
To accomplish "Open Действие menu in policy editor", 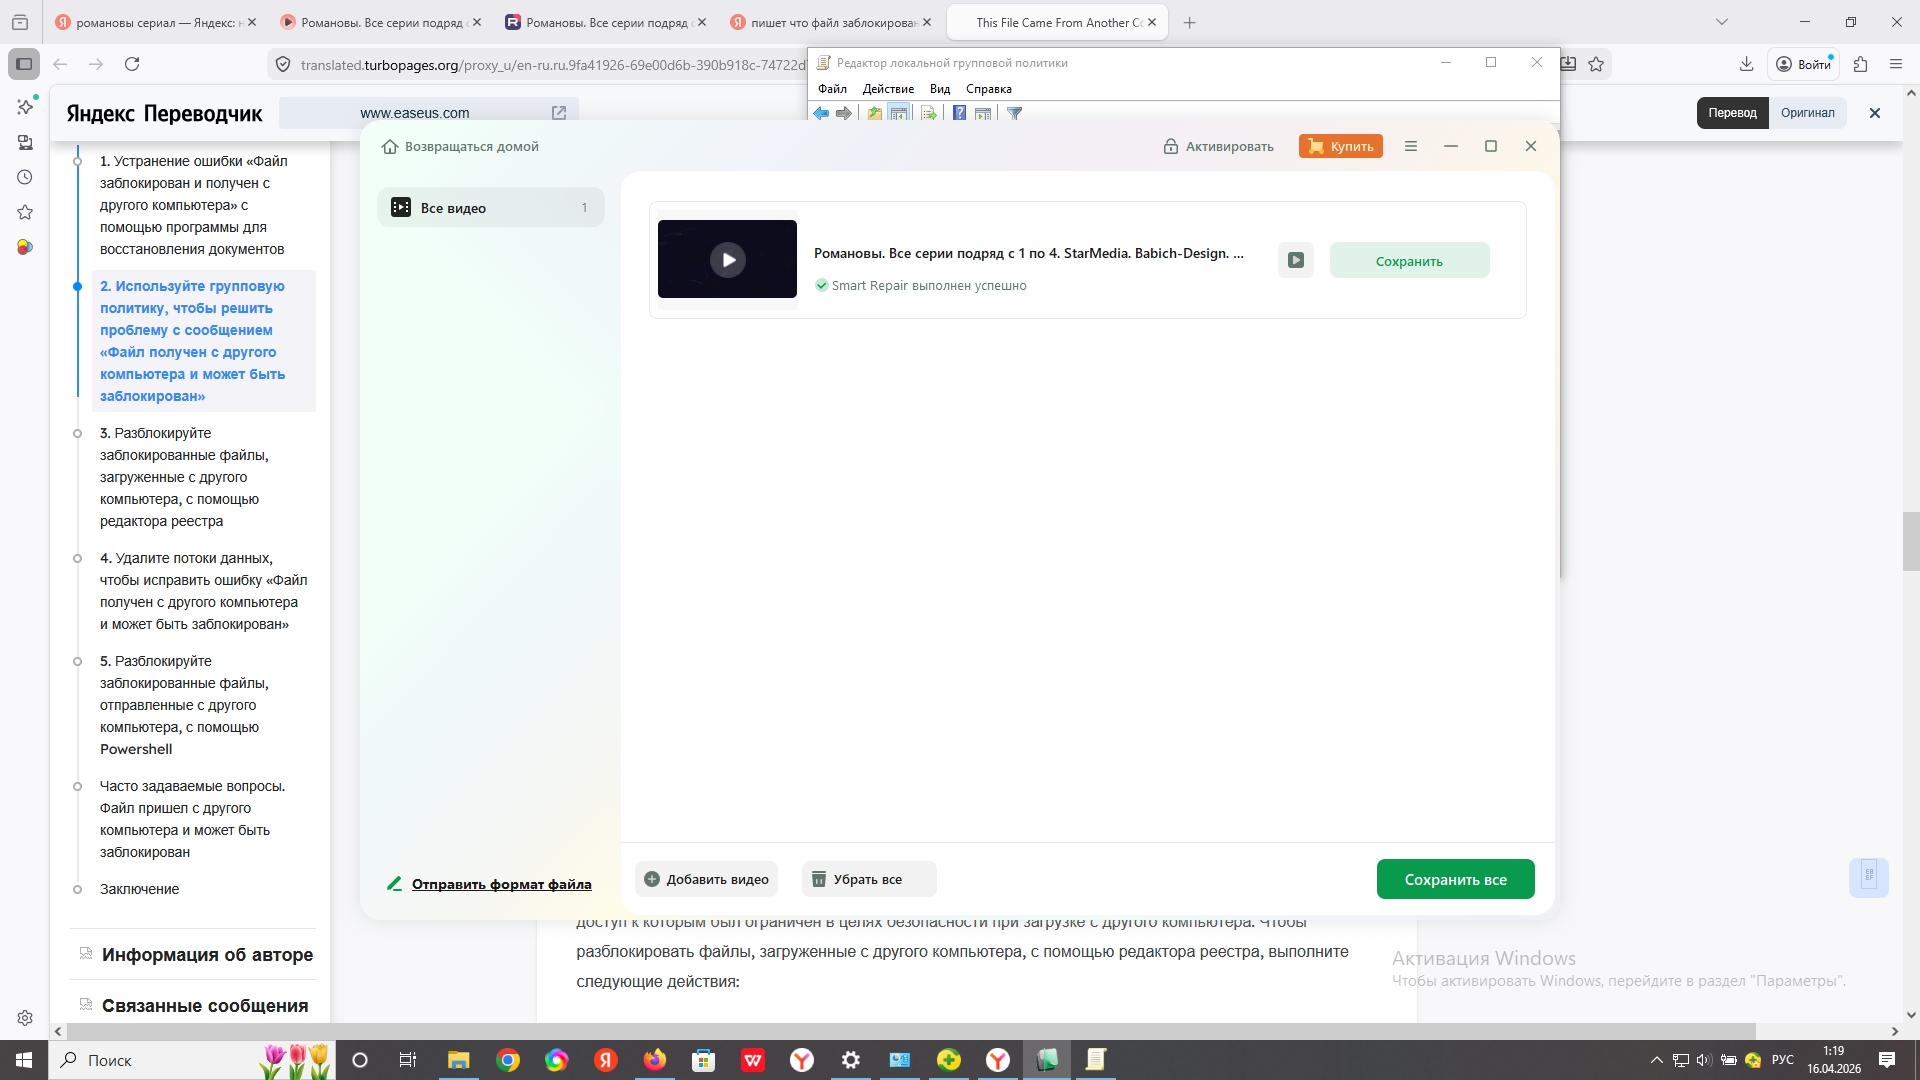I will click(x=887, y=89).
